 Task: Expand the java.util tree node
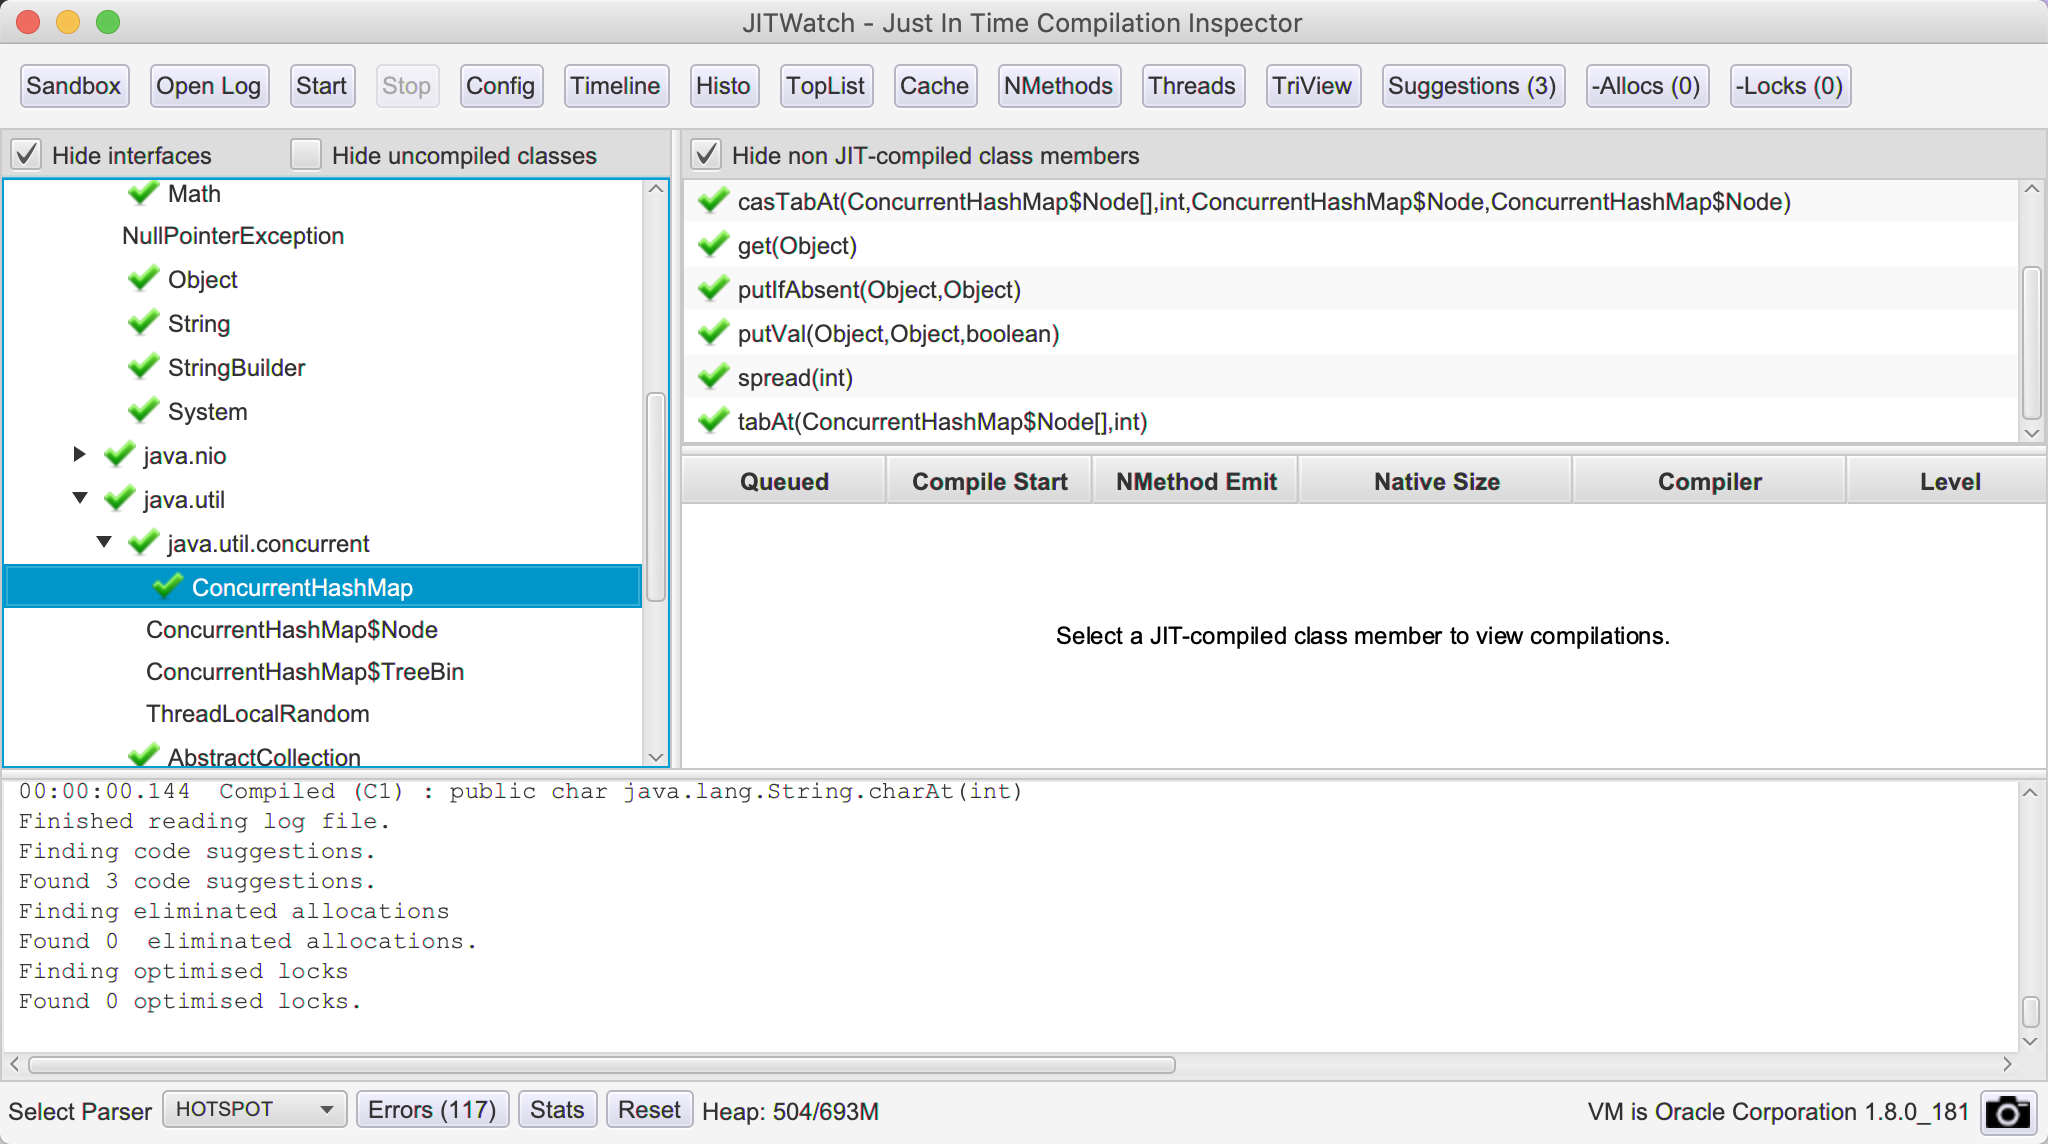click(x=80, y=500)
